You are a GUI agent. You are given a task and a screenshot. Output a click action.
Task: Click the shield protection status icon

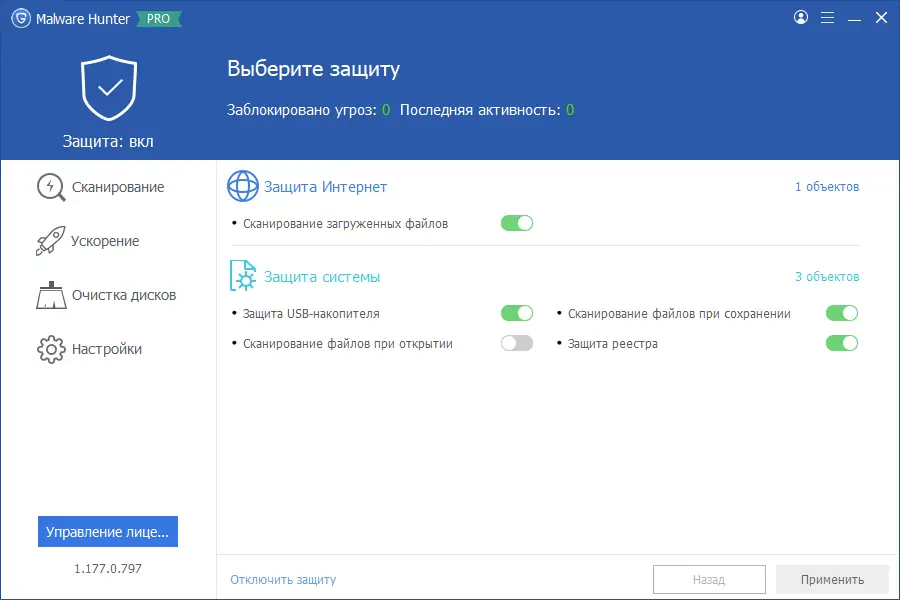[109, 89]
